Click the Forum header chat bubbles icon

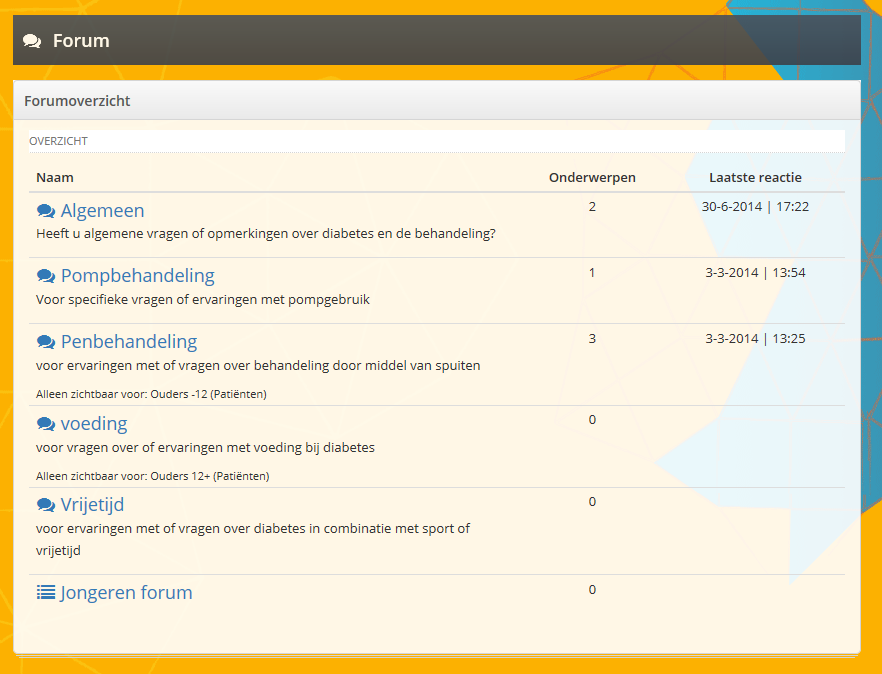click(x=32, y=41)
